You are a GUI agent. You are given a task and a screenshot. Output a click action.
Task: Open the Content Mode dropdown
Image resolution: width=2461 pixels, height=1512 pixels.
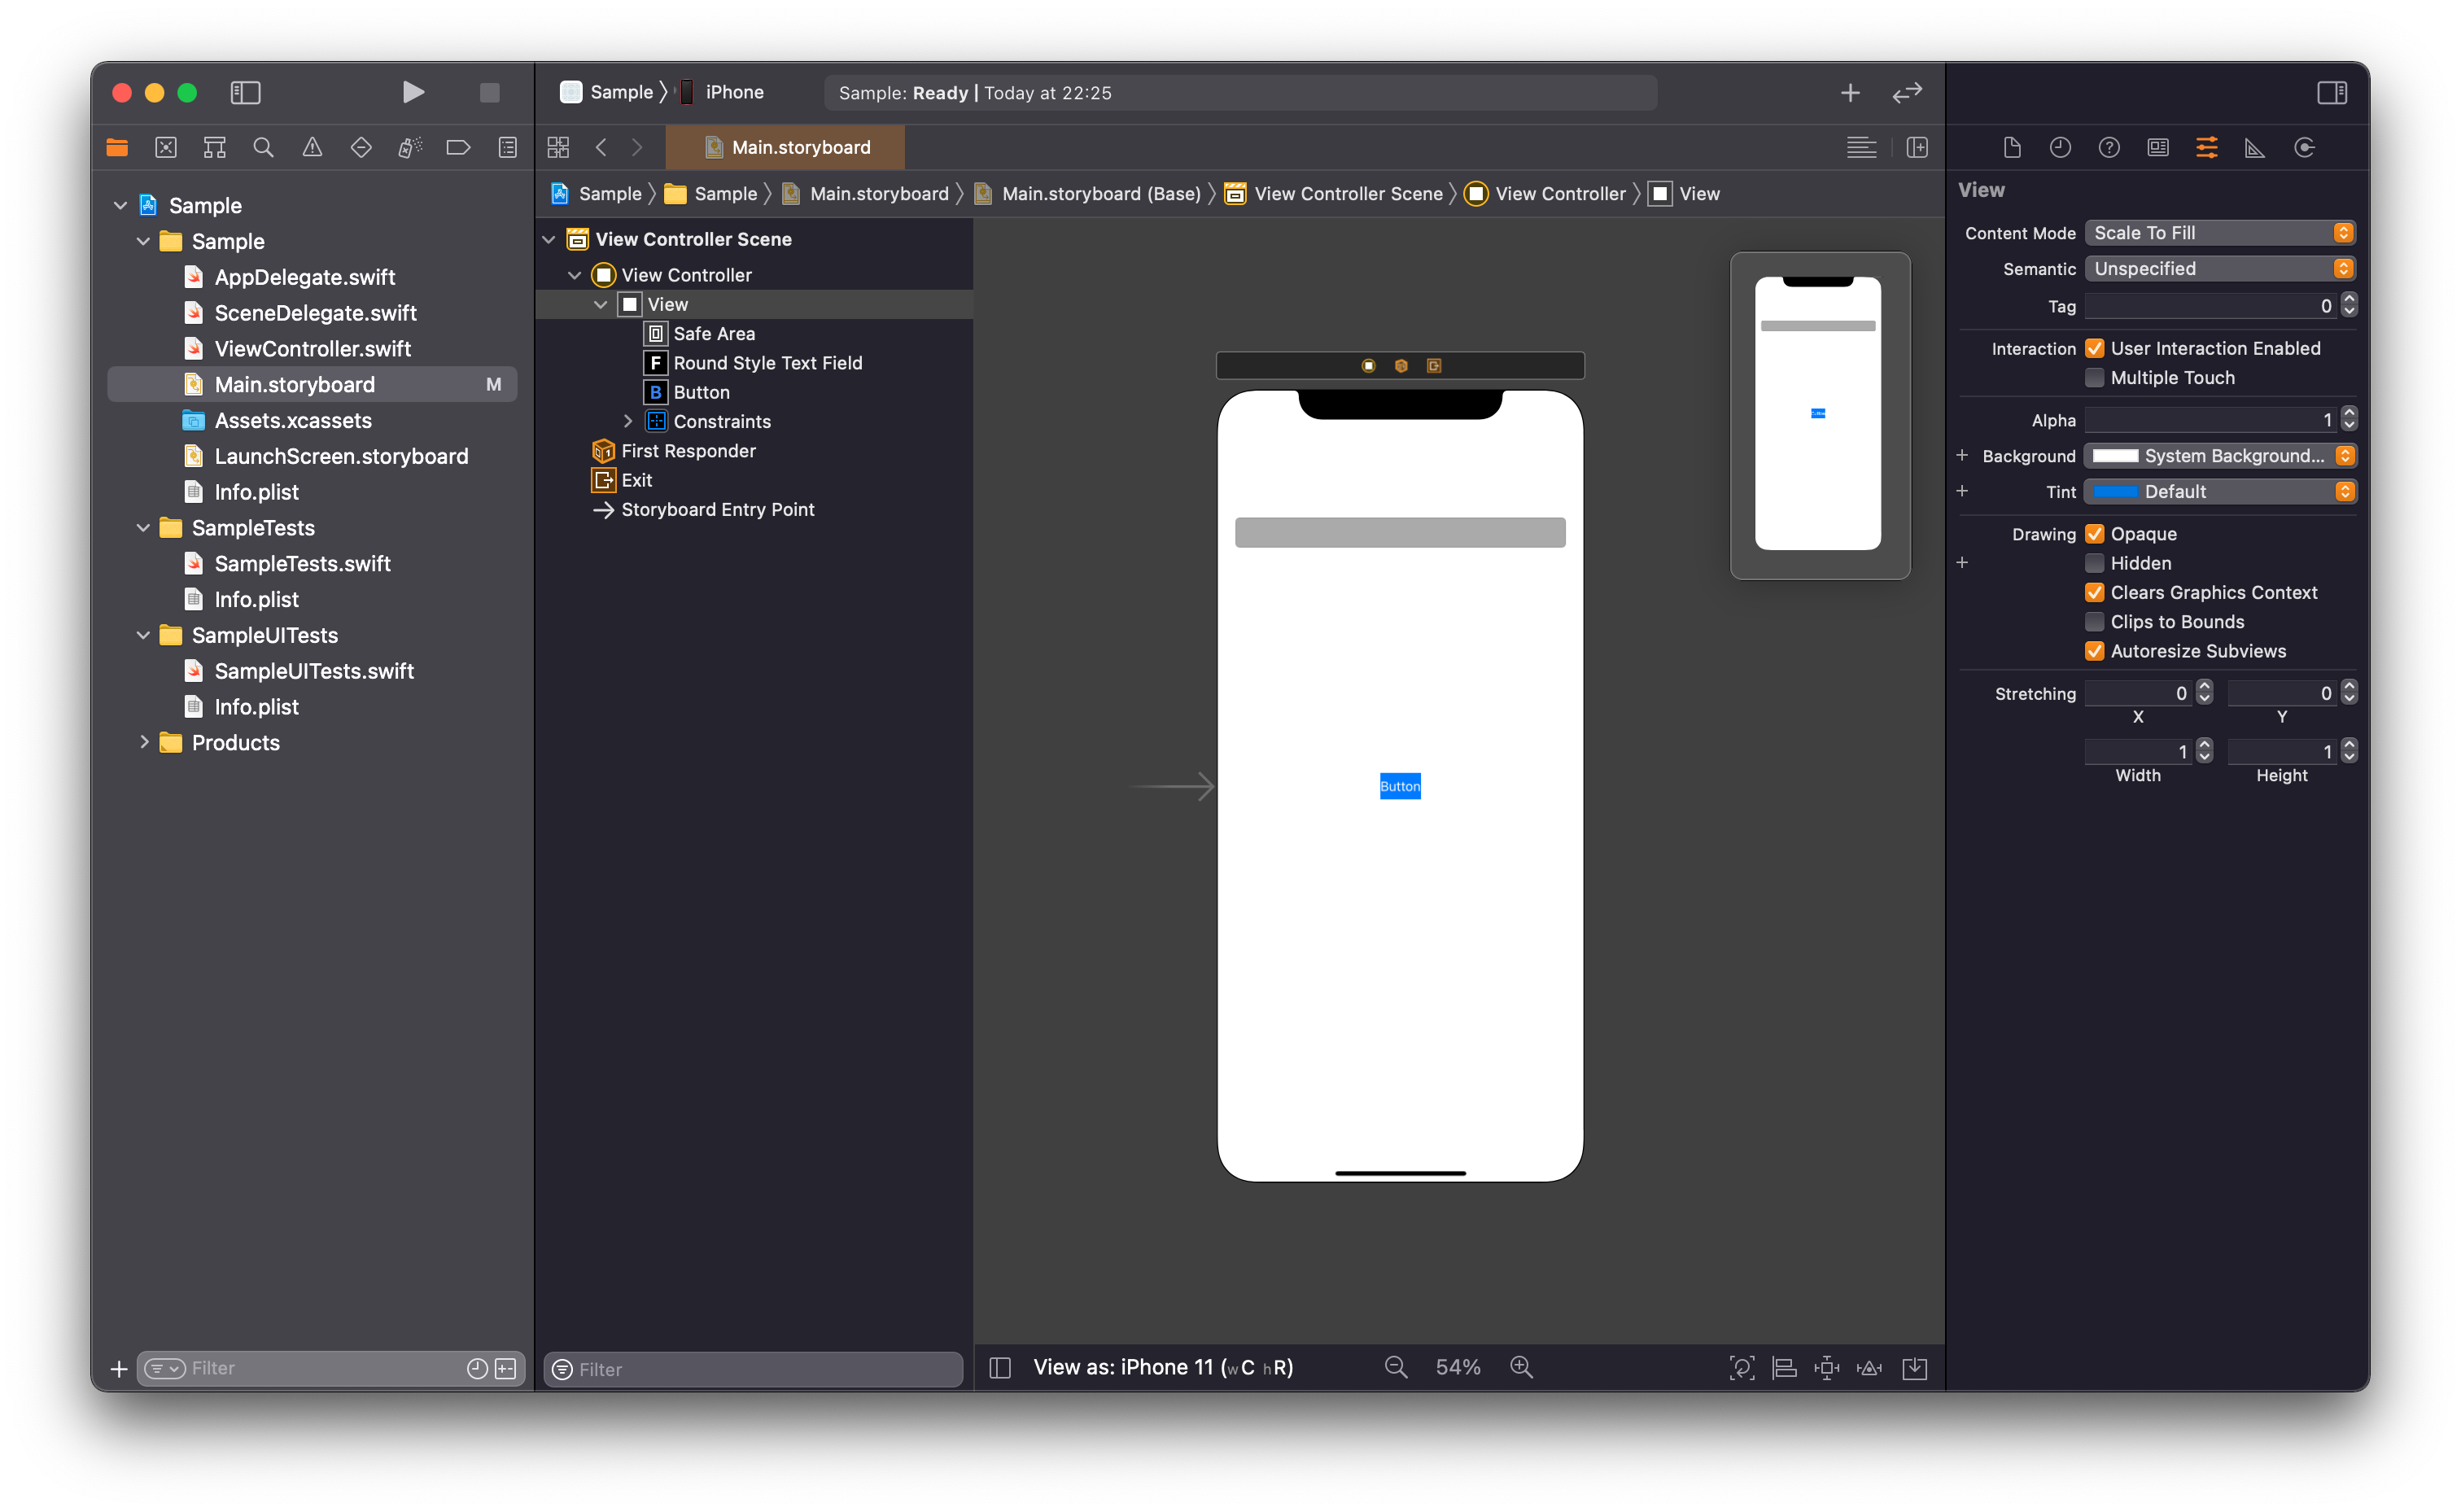point(2220,233)
